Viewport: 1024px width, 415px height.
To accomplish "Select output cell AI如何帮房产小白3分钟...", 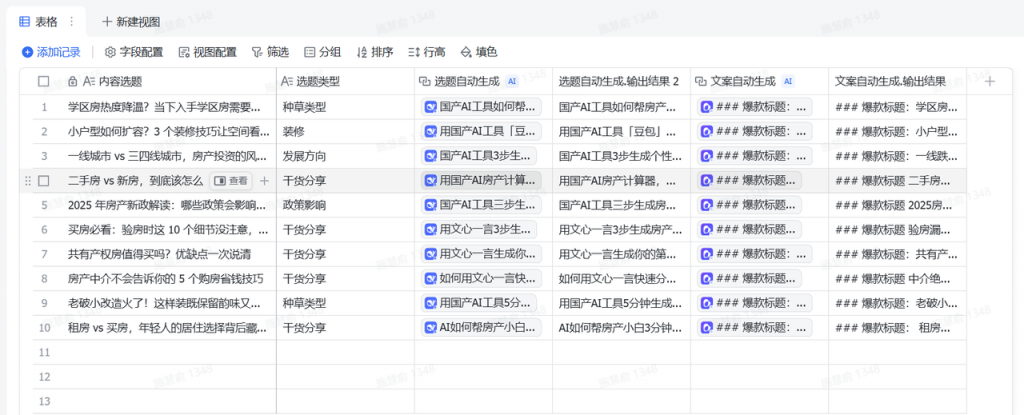I will click(x=621, y=328).
